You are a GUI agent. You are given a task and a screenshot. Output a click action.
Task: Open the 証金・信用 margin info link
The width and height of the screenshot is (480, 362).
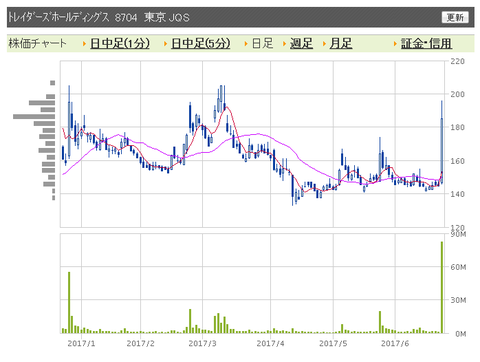pyautogui.click(x=426, y=43)
